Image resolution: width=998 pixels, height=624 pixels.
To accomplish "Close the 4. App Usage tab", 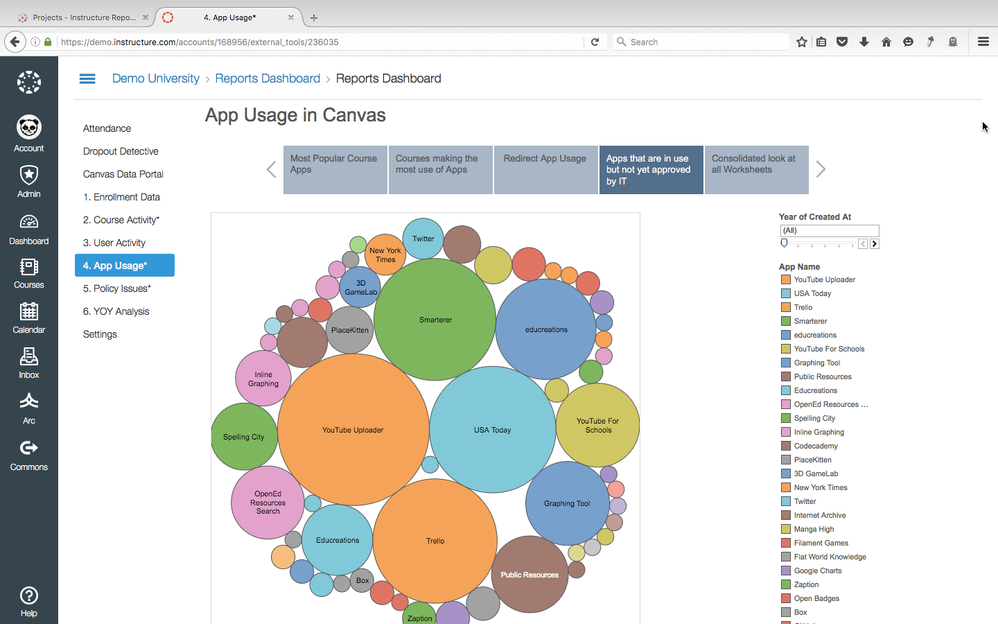I will coord(291,18).
